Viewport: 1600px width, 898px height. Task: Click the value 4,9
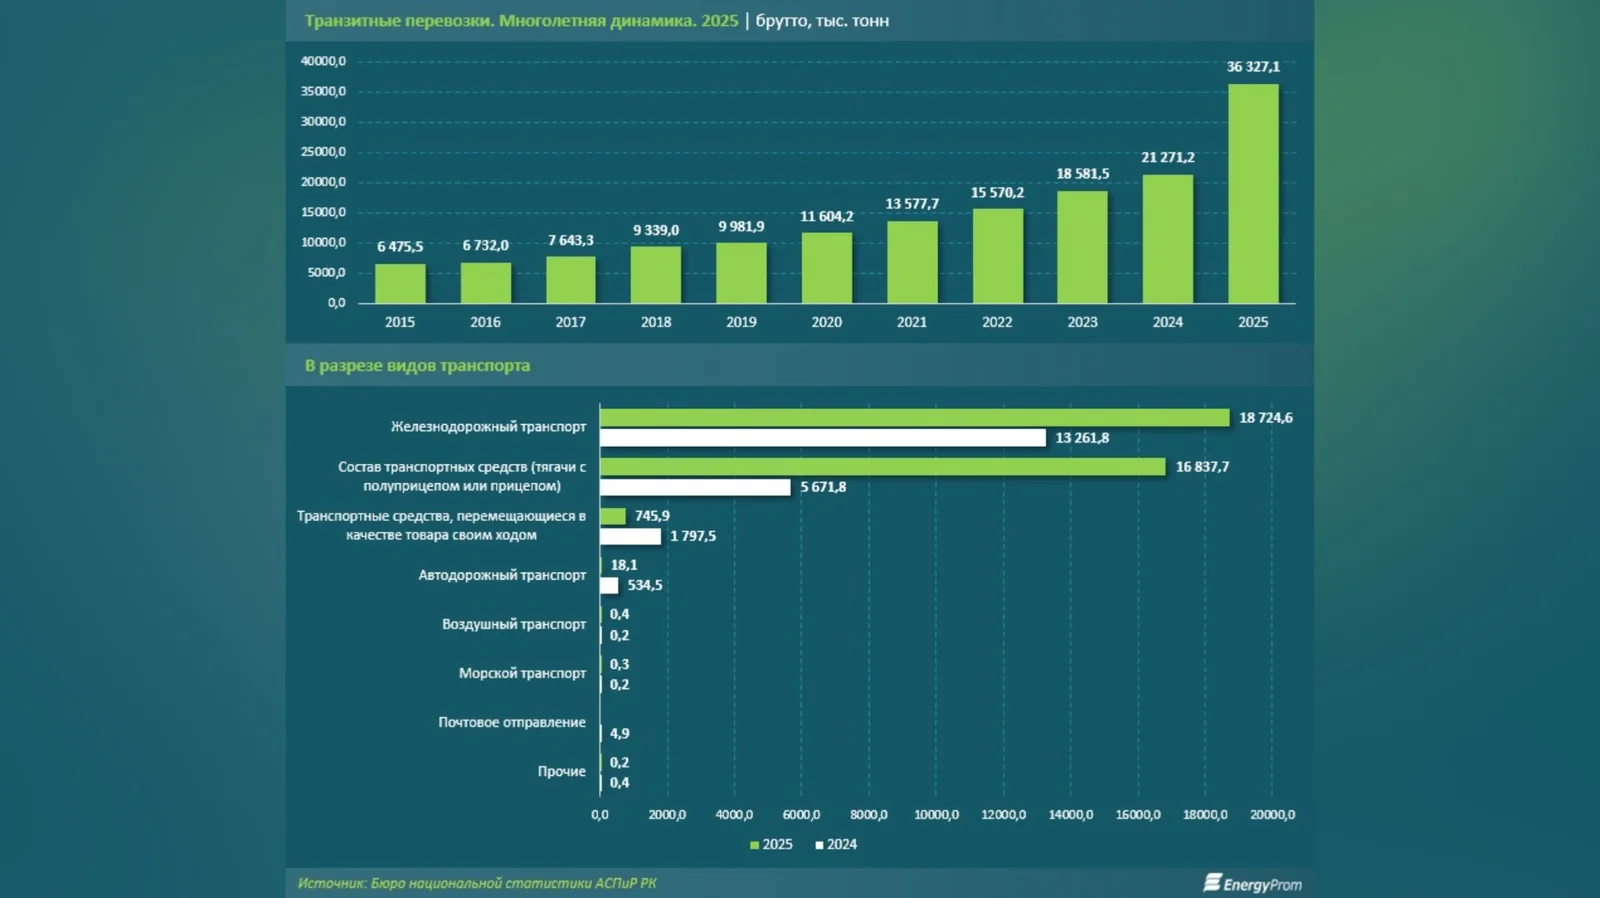pyautogui.click(x=620, y=733)
